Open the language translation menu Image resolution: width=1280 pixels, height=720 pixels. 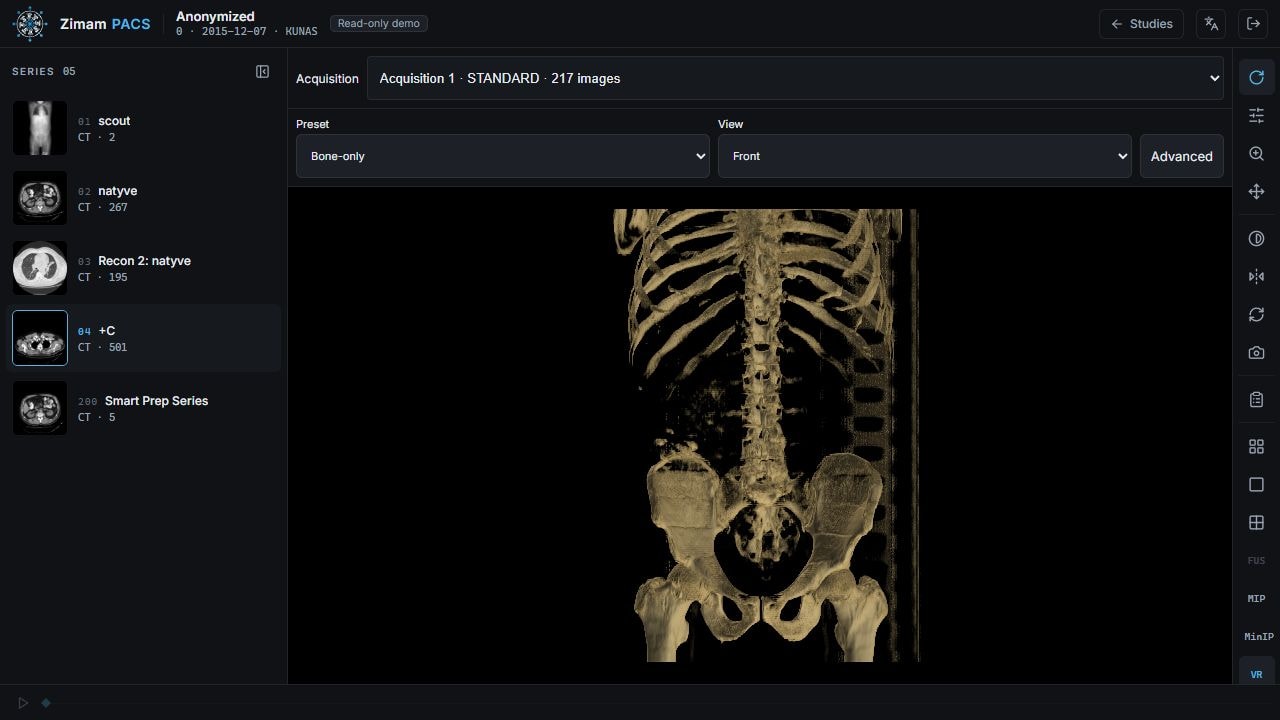(x=1211, y=24)
